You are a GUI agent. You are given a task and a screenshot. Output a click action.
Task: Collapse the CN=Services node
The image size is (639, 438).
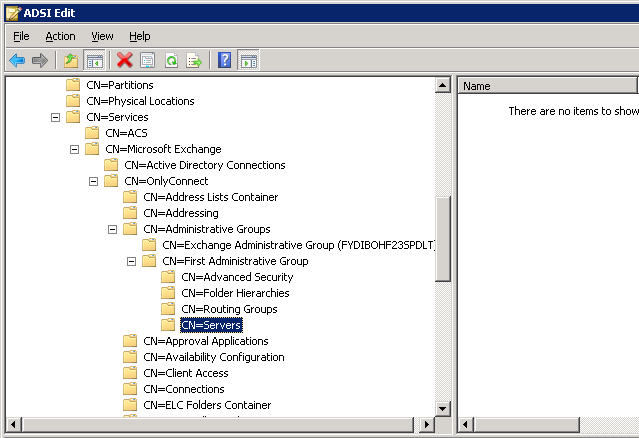click(55, 117)
